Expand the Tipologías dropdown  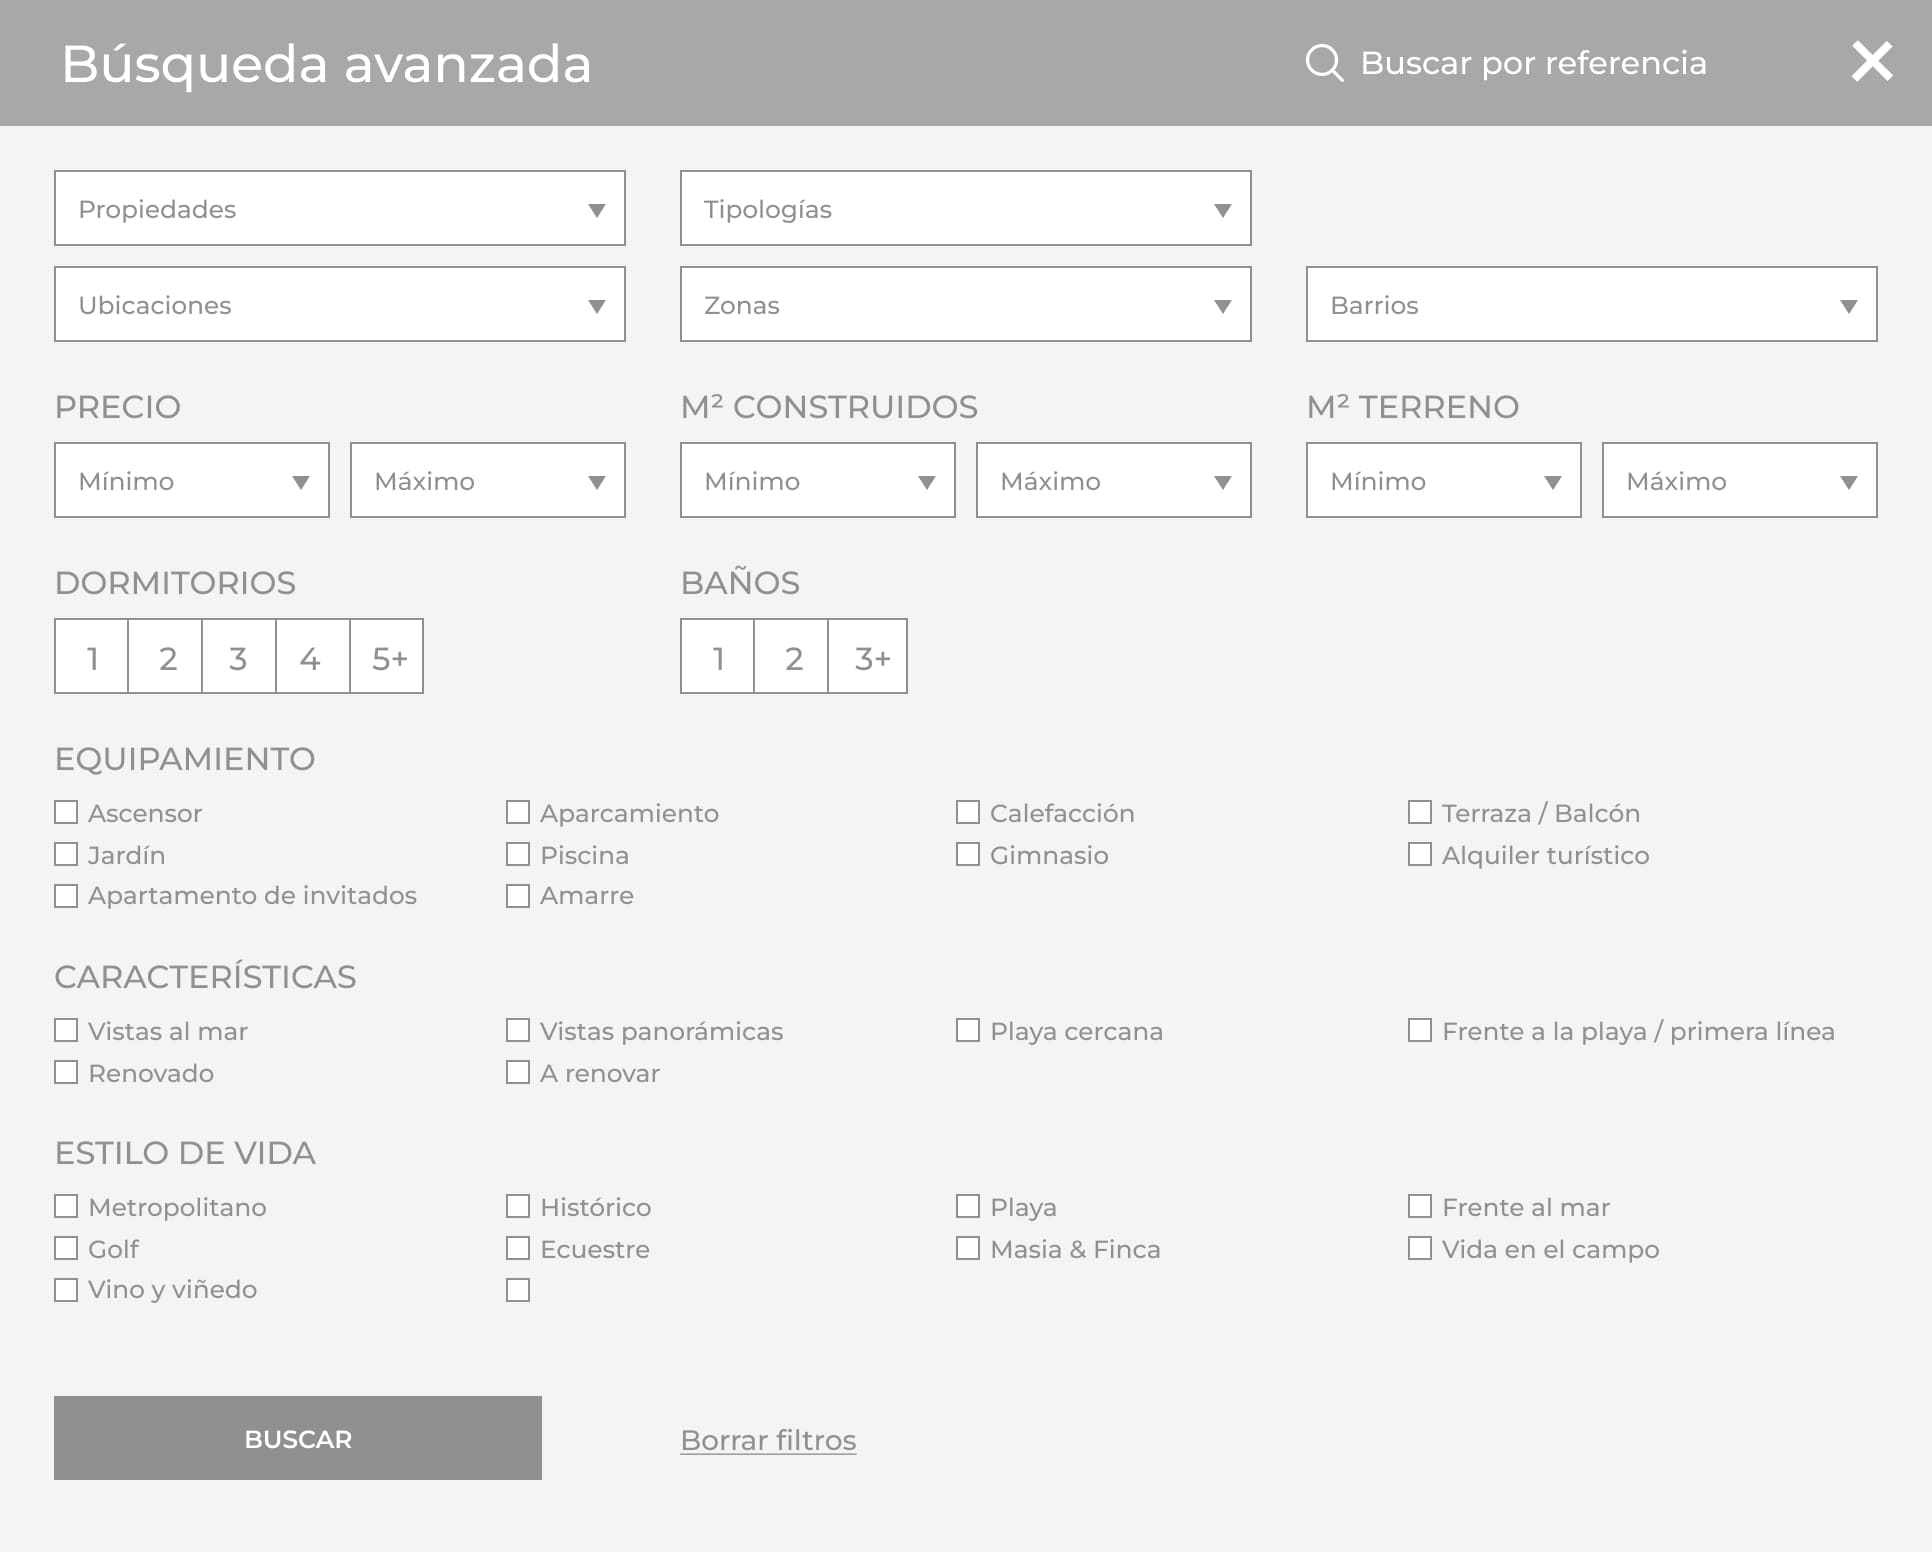click(x=965, y=208)
